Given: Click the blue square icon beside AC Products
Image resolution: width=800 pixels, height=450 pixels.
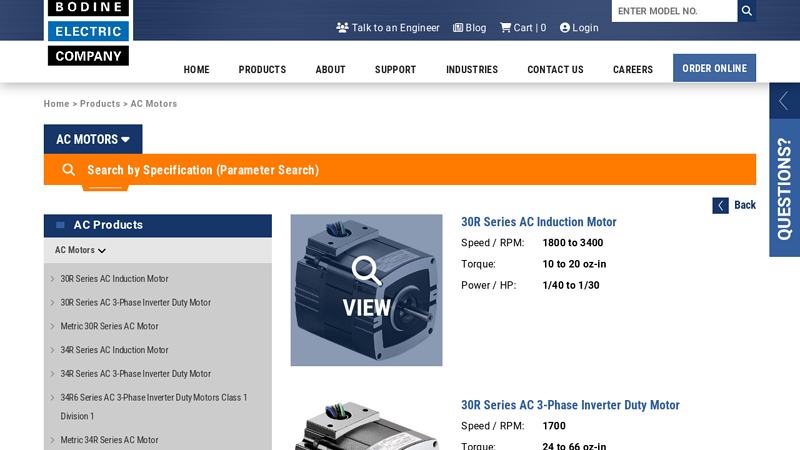Looking at the screenshot, I should [60, 225].
